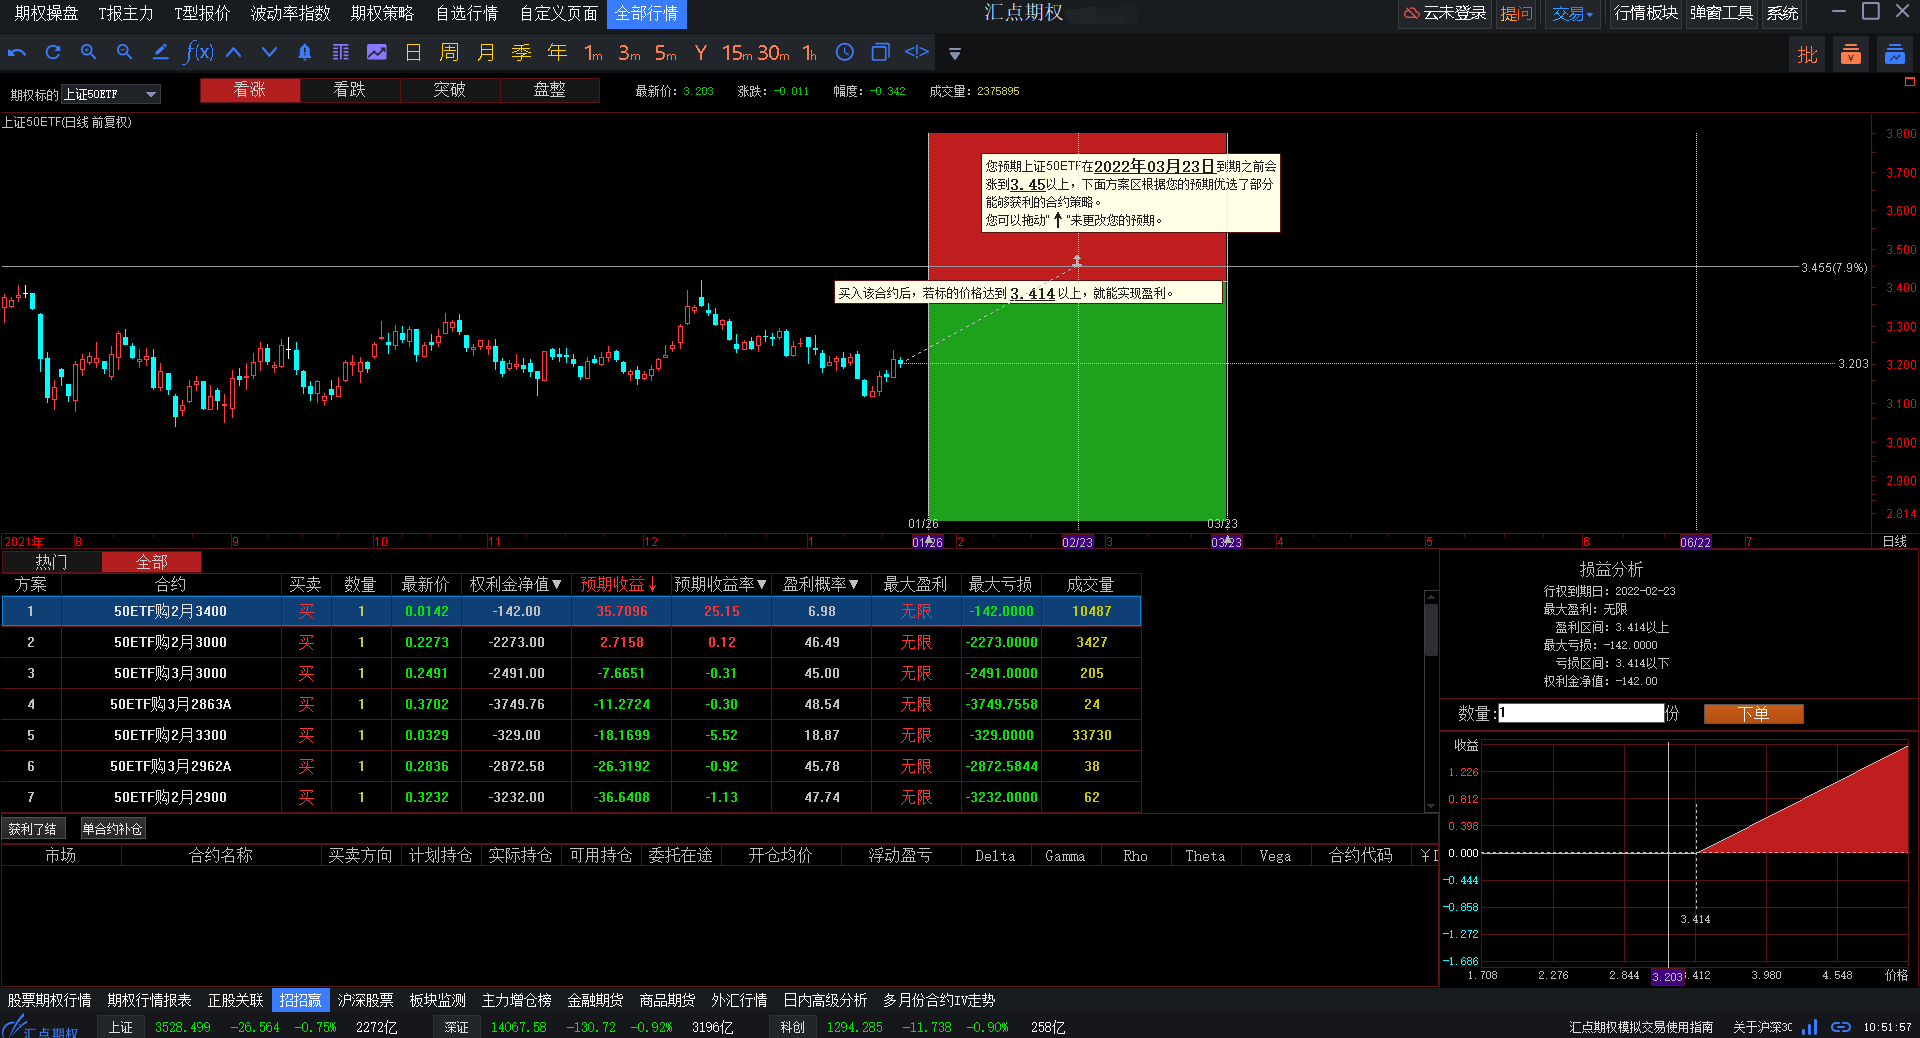Click the refresh icon in toolbar

point(53,53)
